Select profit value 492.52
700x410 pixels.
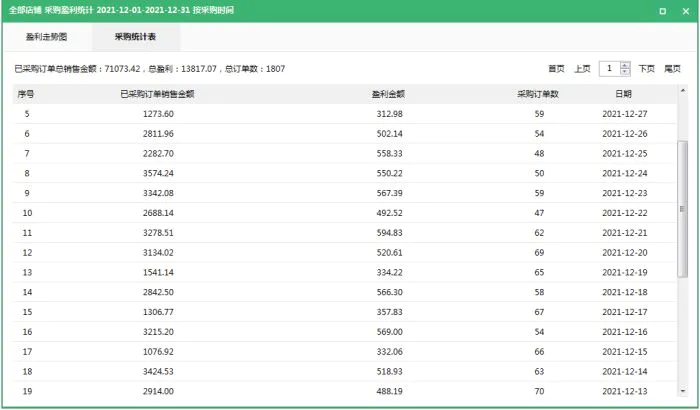click(x=389, y=213)
